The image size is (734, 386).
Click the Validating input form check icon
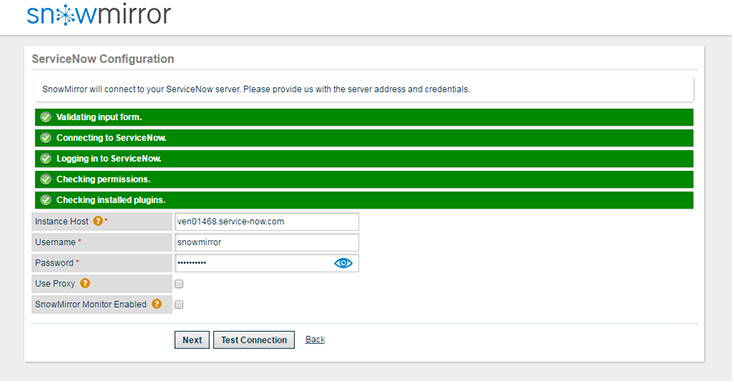click(45, 117)
